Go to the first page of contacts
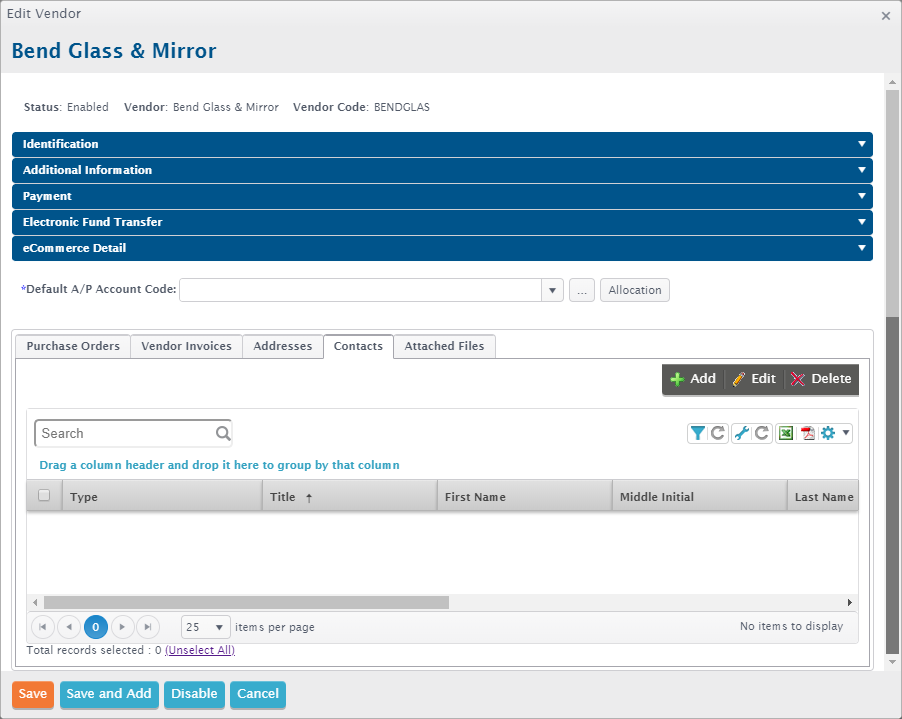Viewport: 902px width, 719px height. coord(43,627)
